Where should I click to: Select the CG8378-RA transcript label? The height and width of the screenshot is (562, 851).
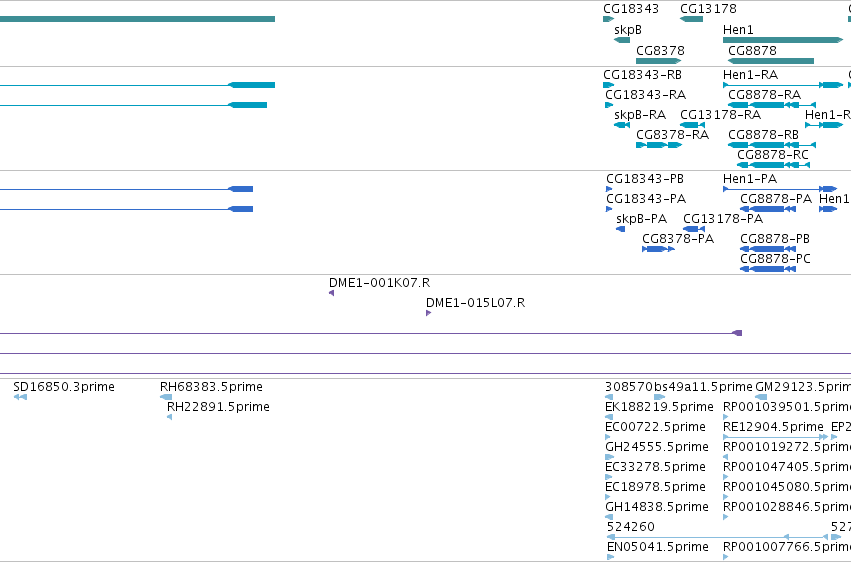tap(672, 135)
